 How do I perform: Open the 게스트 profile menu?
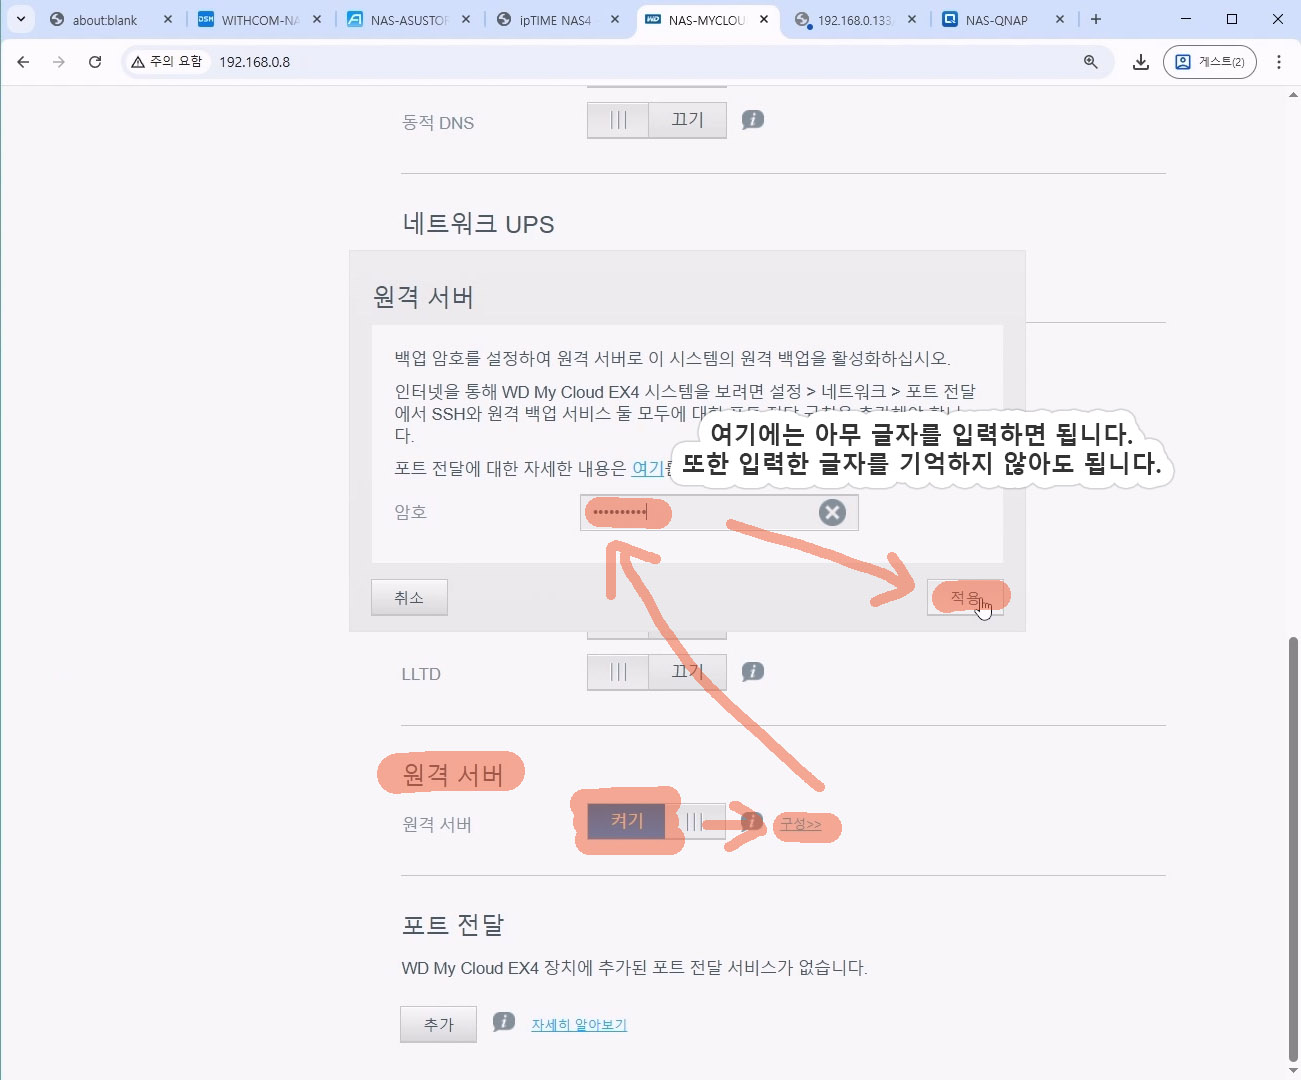click(1209, 62)
